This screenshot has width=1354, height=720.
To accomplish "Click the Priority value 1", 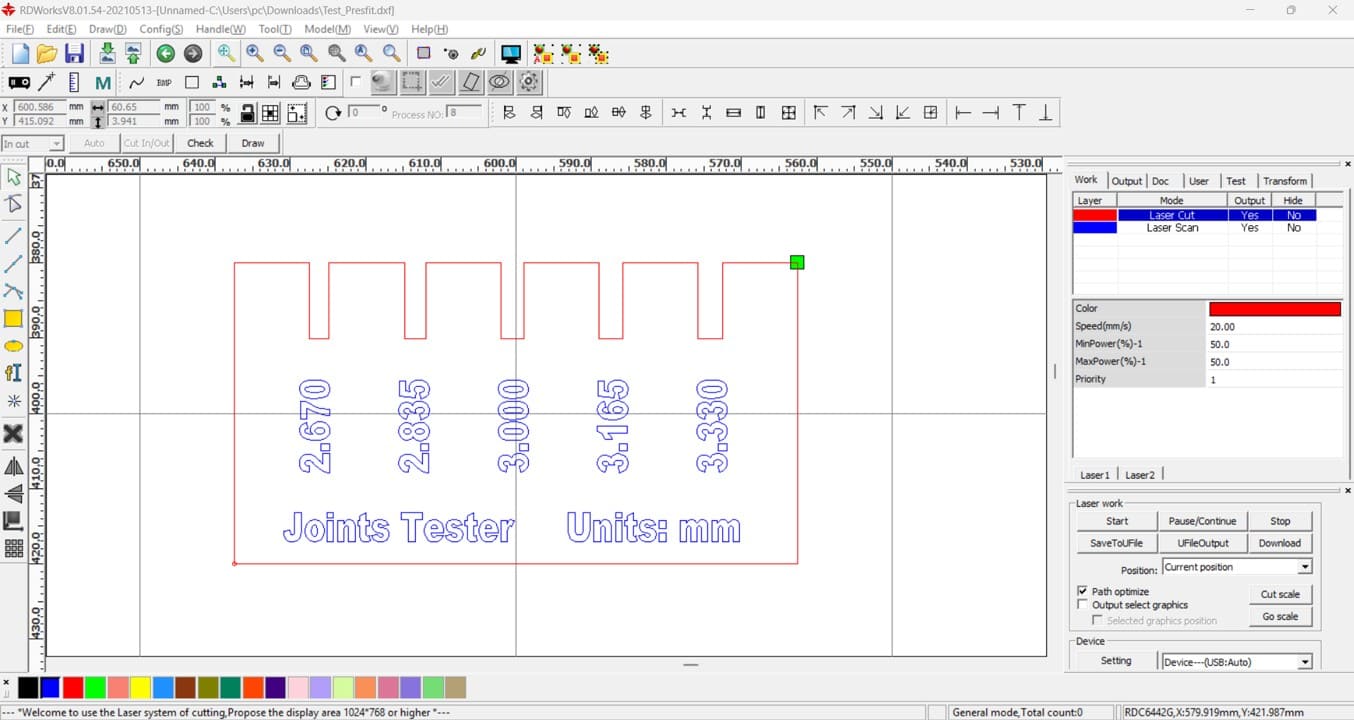I will [x=1213, y=380].
